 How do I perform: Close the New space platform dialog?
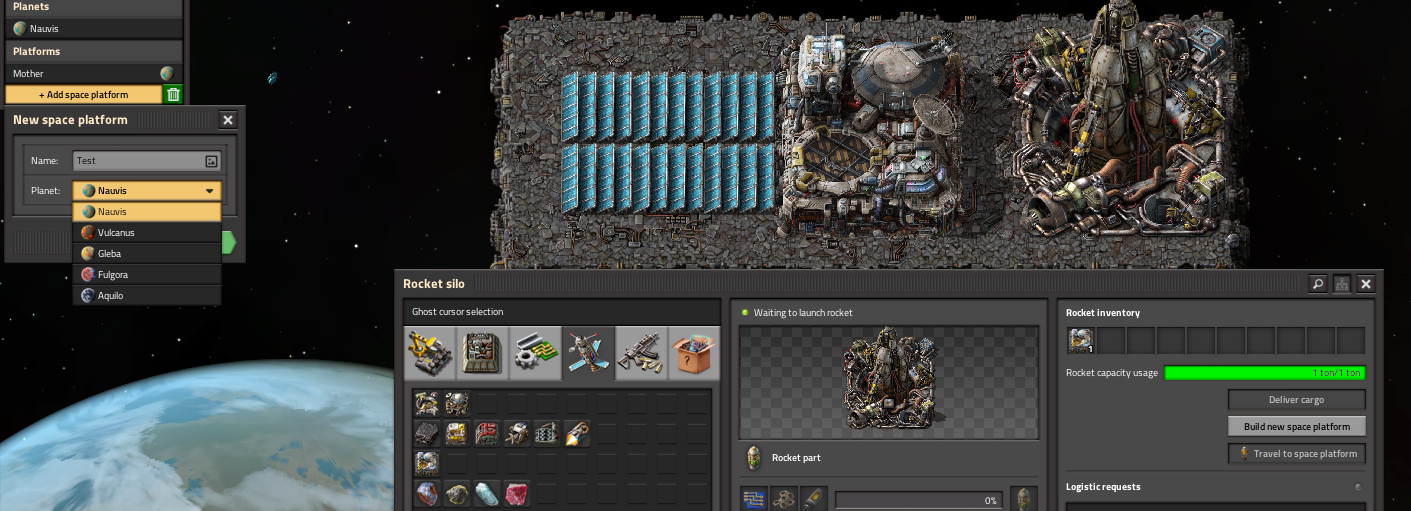[228, 120]
